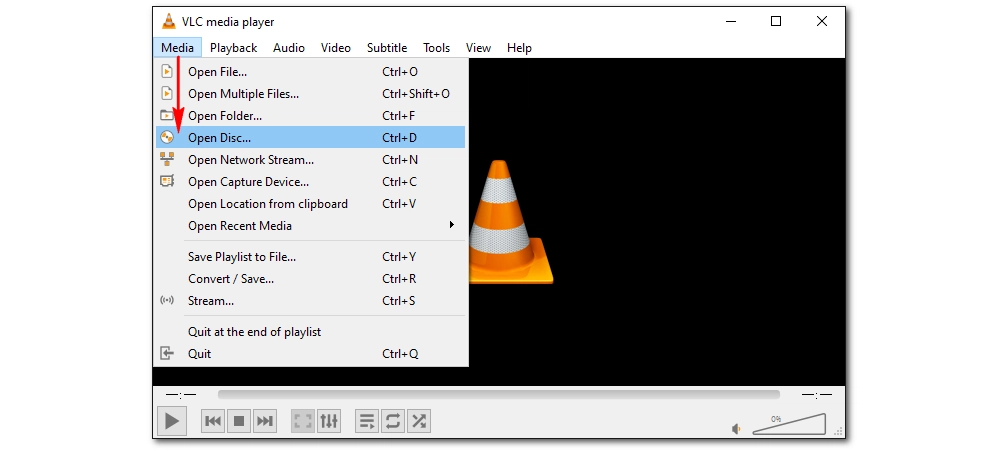Select Quit from the Media menu
Image resolution: width=1000 pixels, height=450 pixels.
point(311,354)
